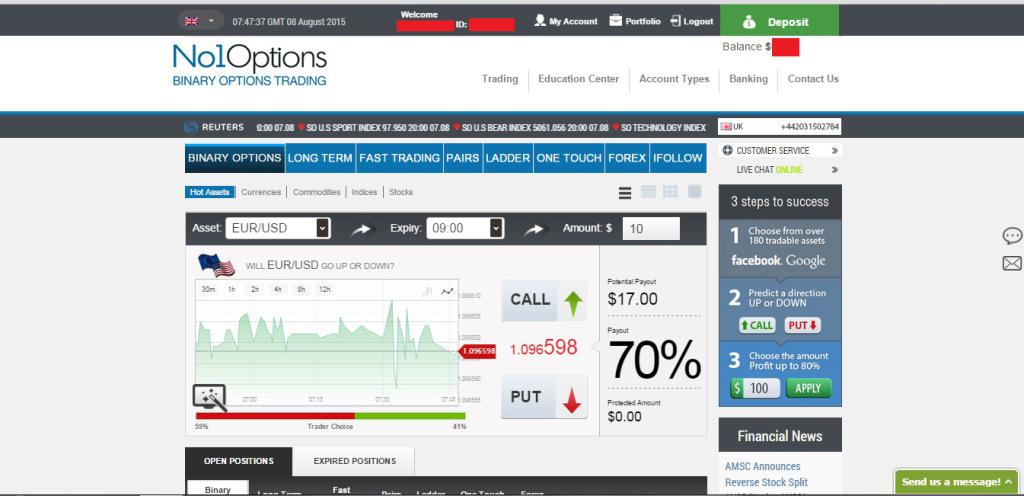This screenshot has height=496, width=1024.
Task: Click the Logout door icon
Action: click(675, 21)
